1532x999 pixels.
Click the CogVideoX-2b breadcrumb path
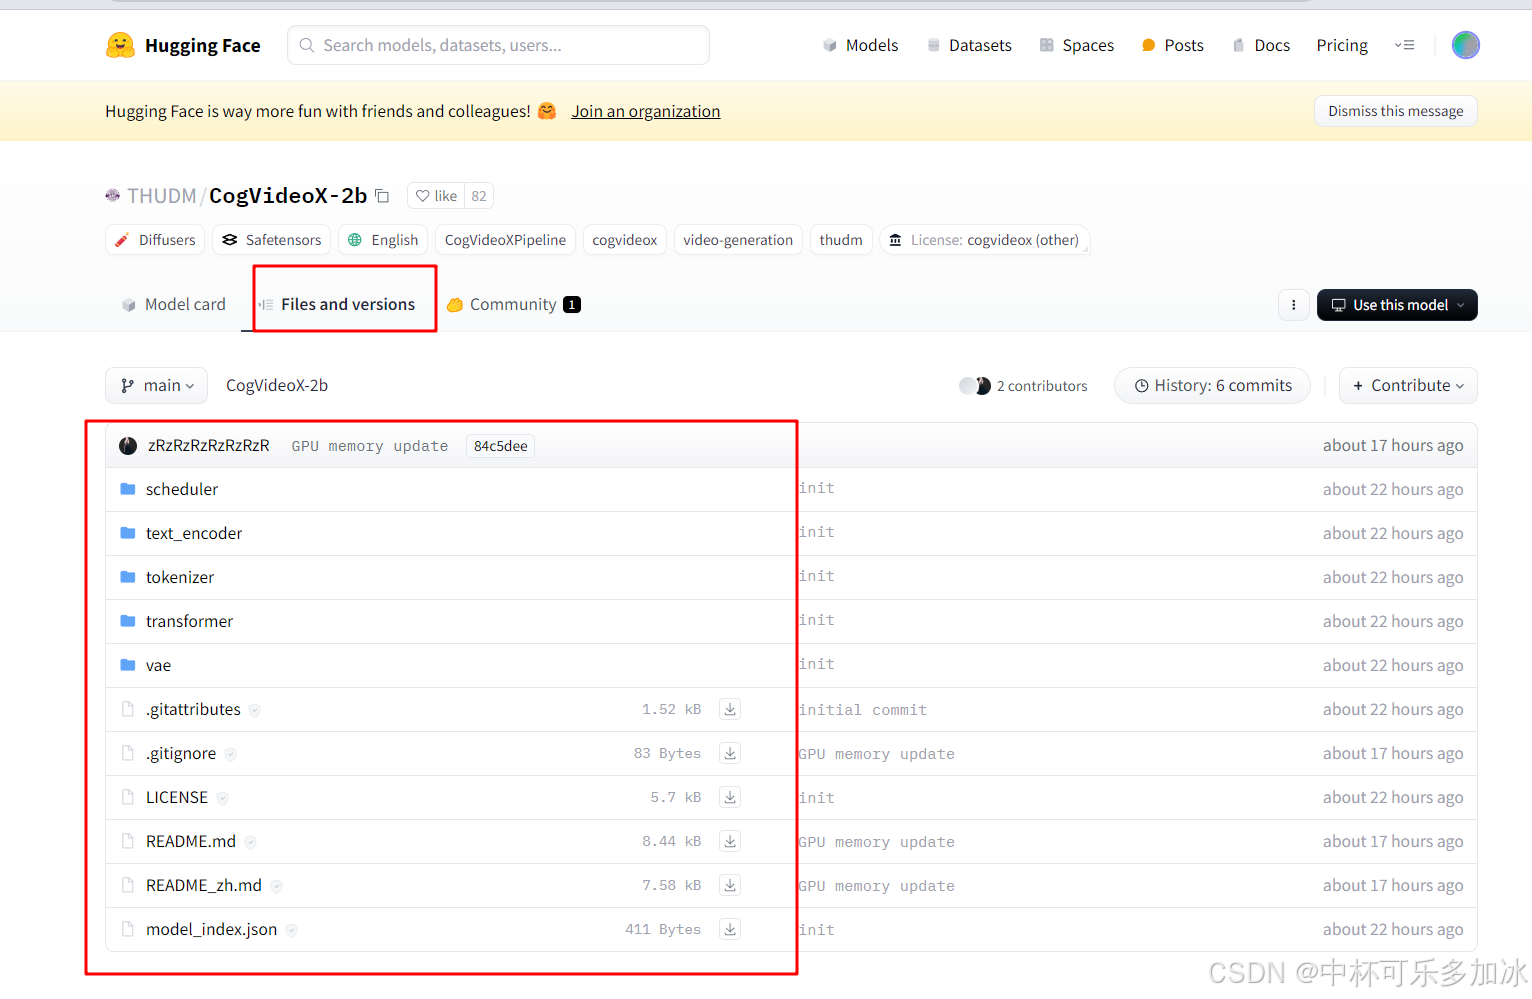(x=277, y=385)
